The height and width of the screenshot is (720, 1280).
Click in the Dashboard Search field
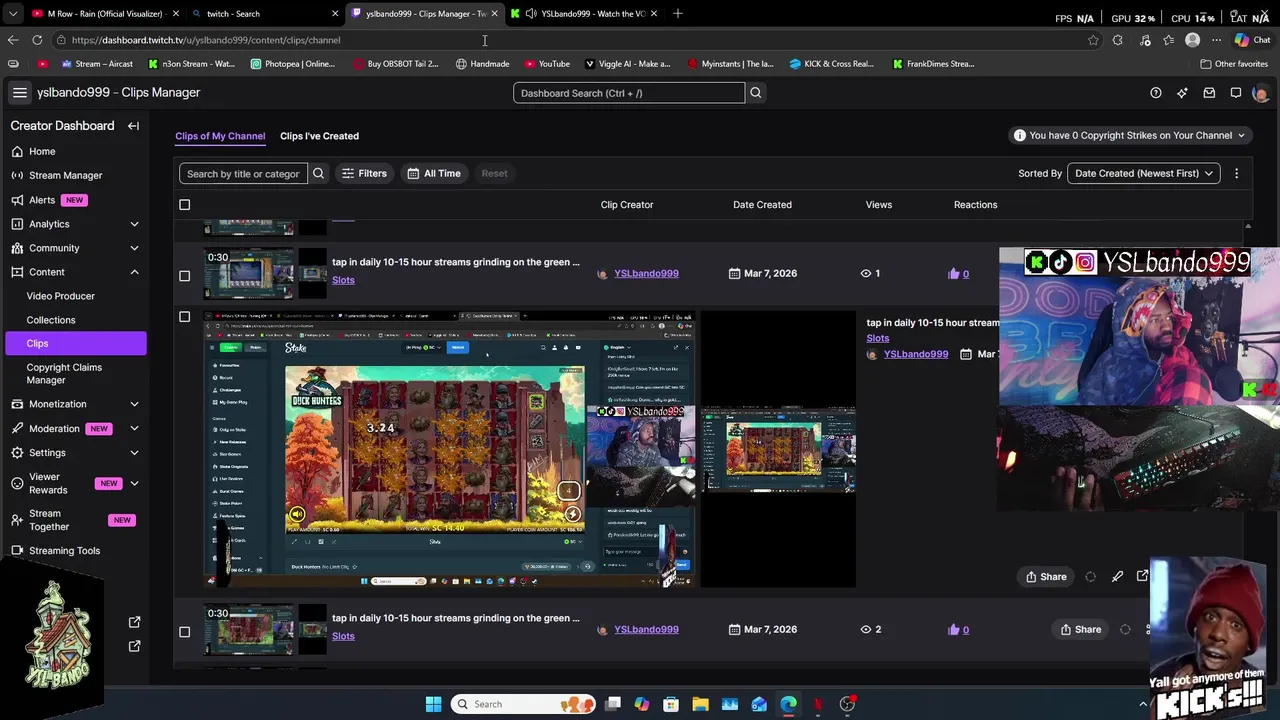(x=629, y=93)
